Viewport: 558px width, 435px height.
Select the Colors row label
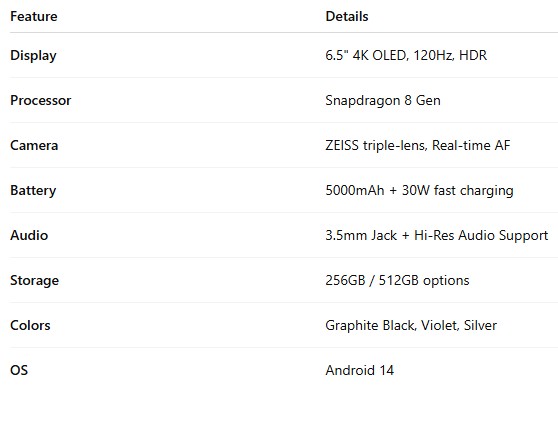[30, 325]
